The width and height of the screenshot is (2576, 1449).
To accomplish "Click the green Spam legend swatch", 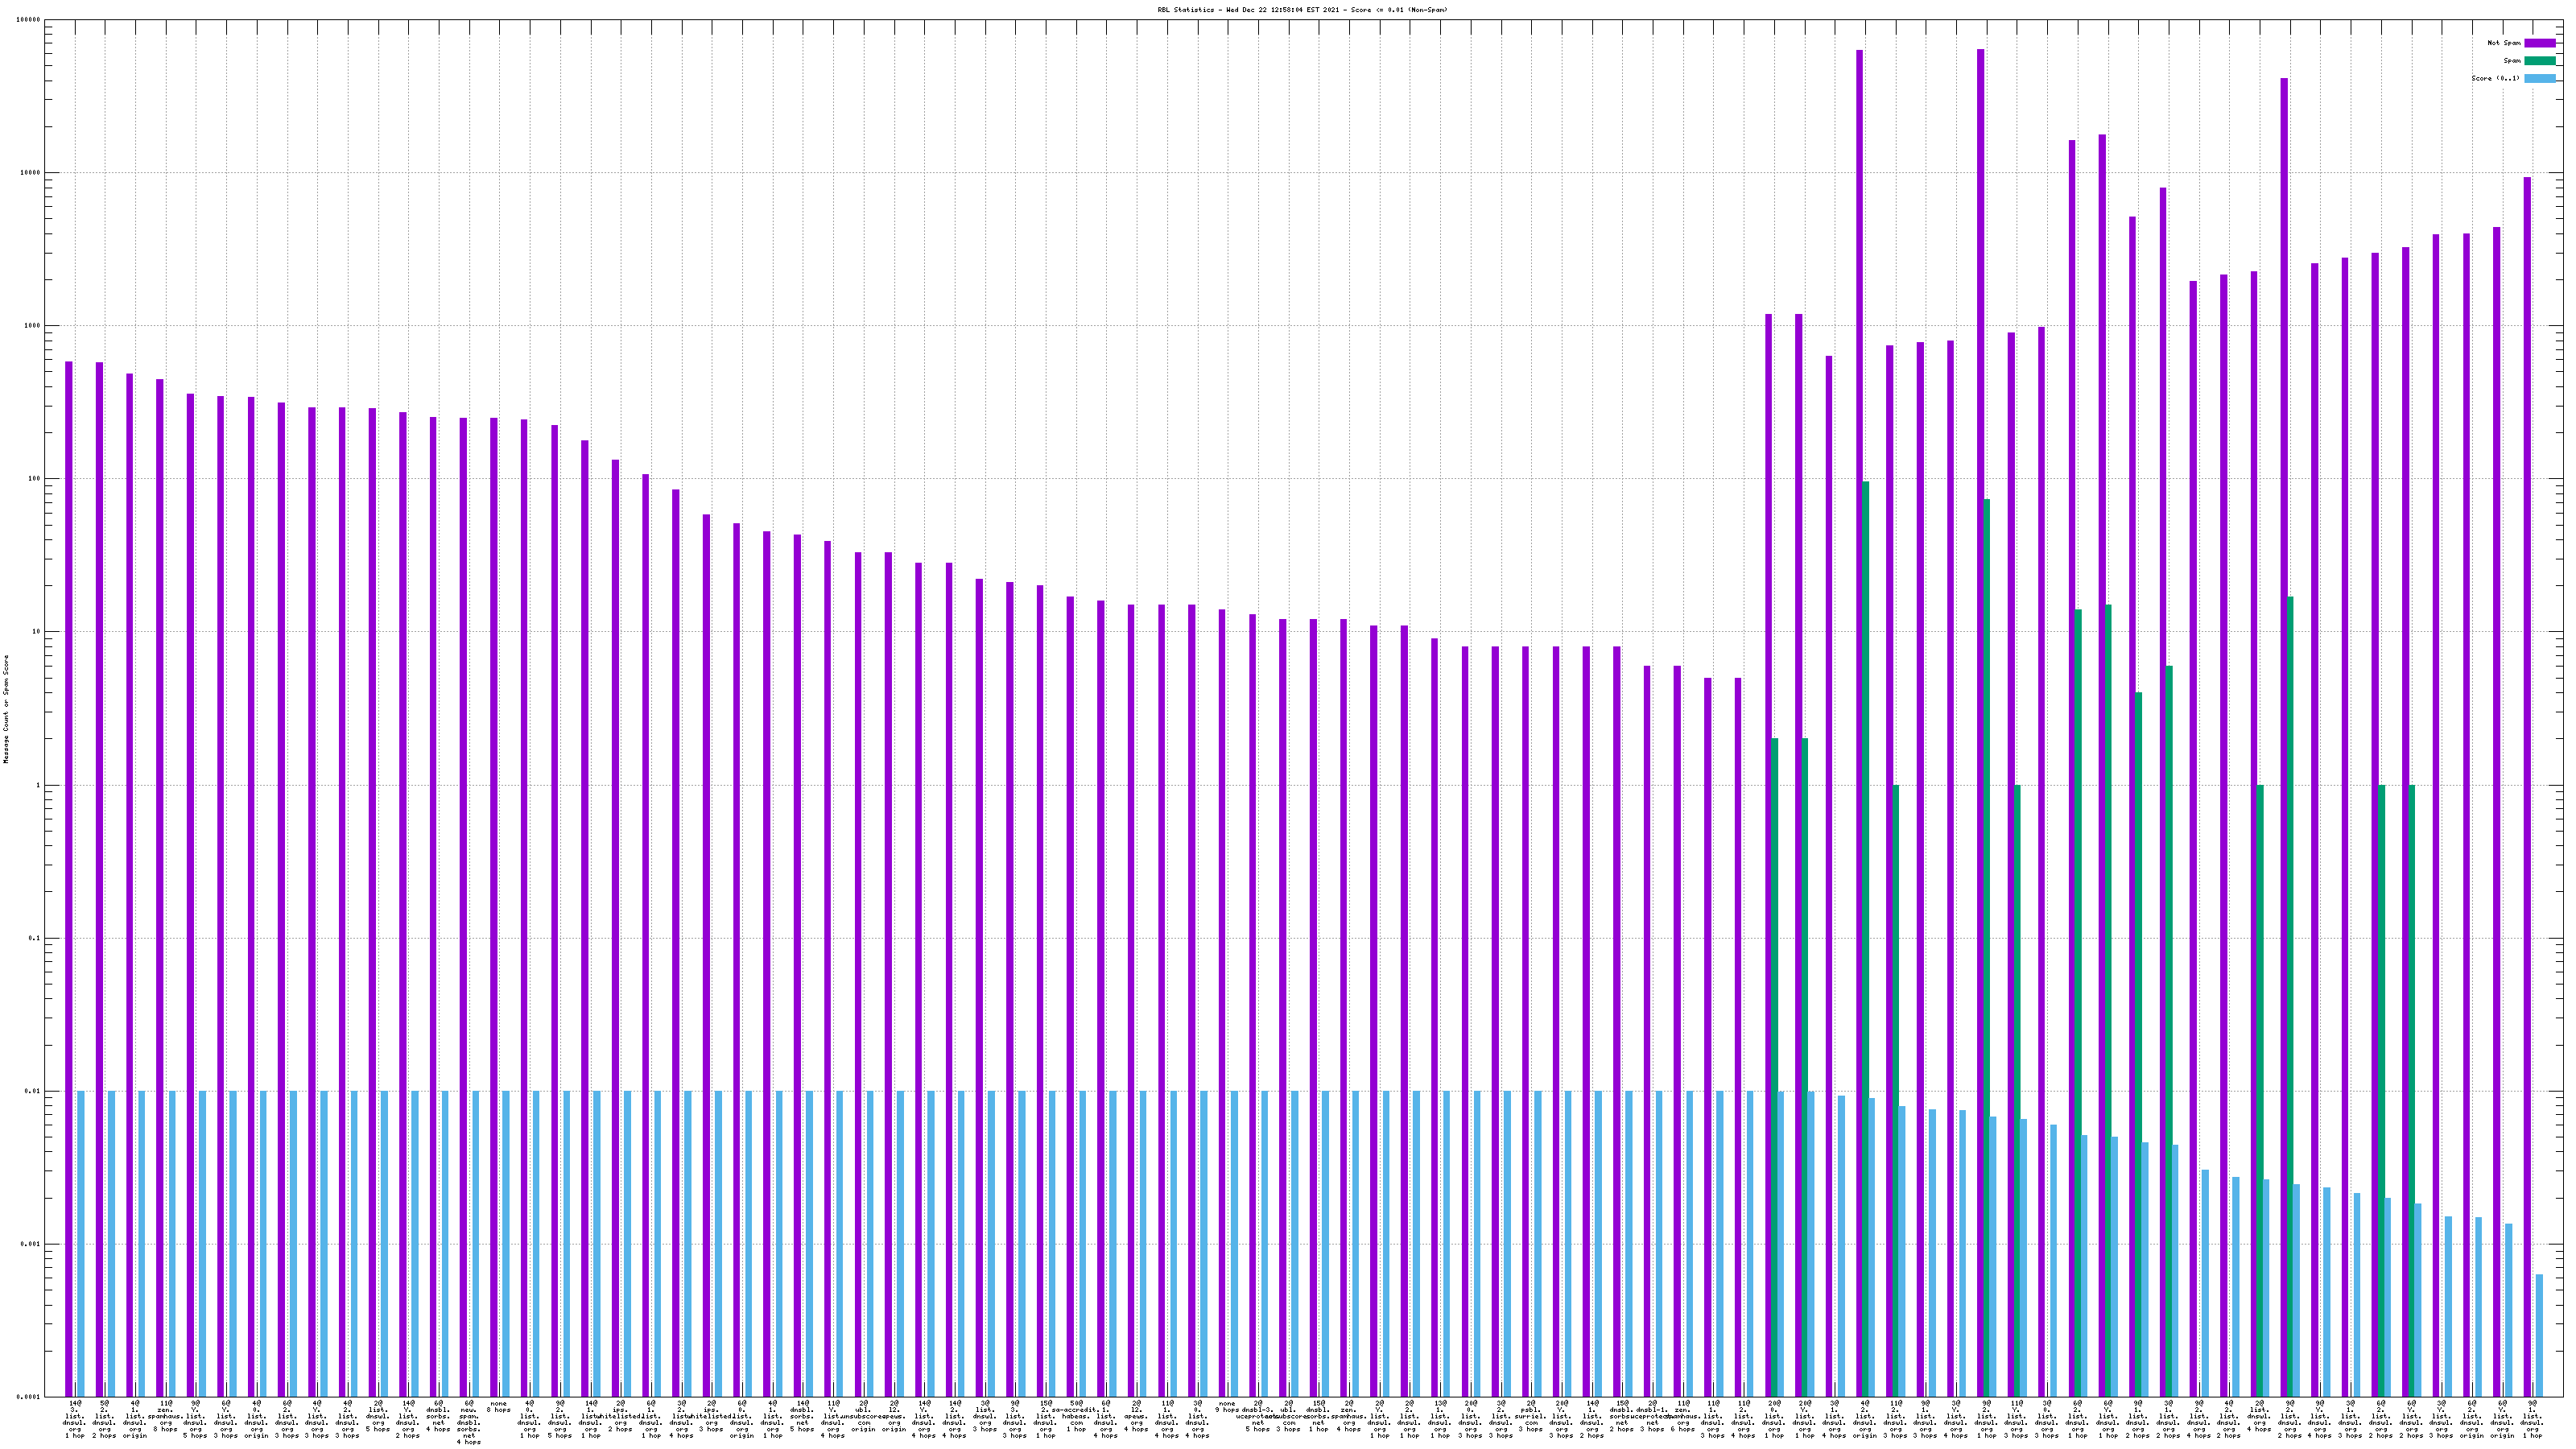I will tap(2539, 61).
